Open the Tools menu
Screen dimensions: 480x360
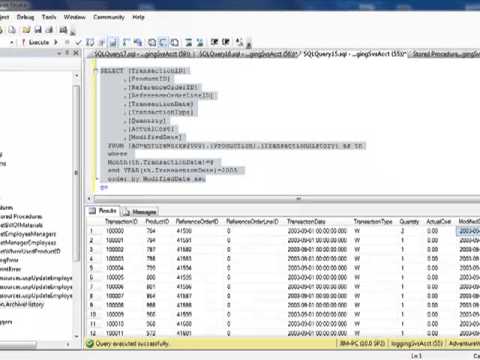click(x=49, y=17)
